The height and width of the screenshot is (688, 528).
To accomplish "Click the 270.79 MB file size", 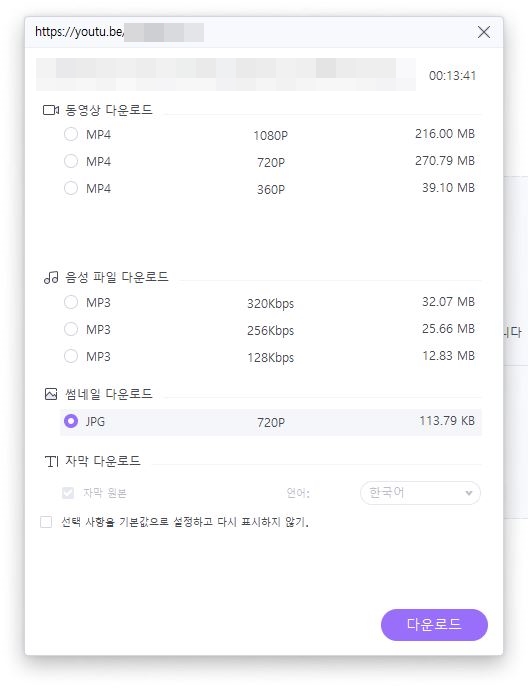I will (x=445, y=161).
